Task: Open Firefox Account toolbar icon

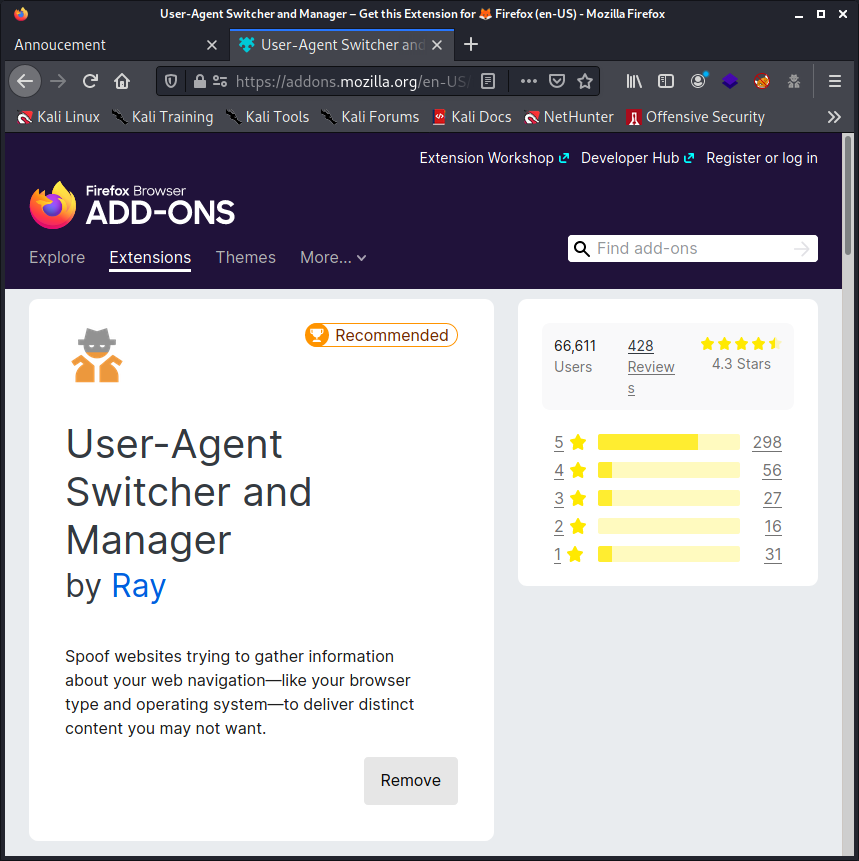Action: [698, 82]
